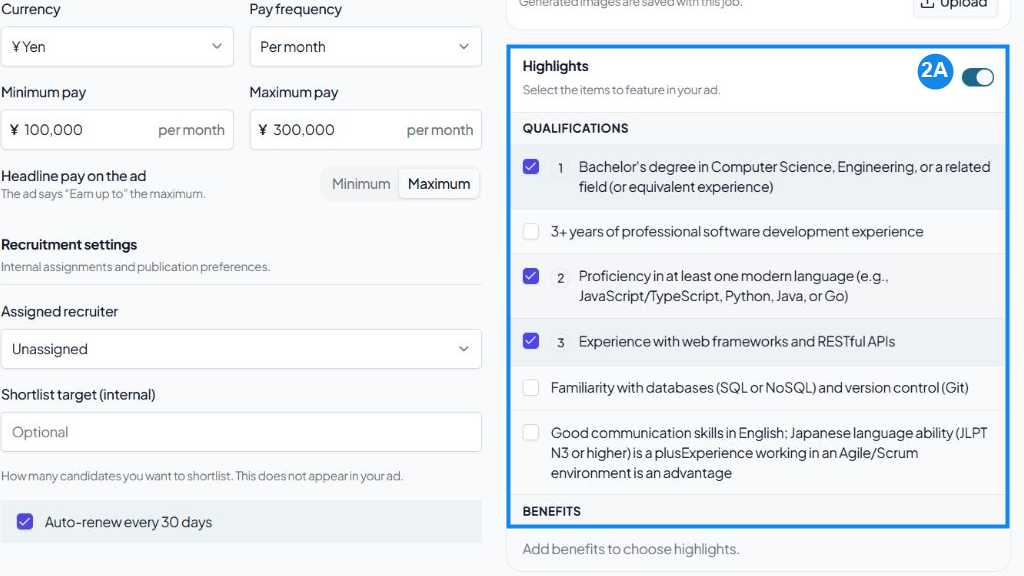The height and width of the screenshot is (576, 1024).
Task: Check the databases and Git familiarity qualification
Action: point(531,387)
